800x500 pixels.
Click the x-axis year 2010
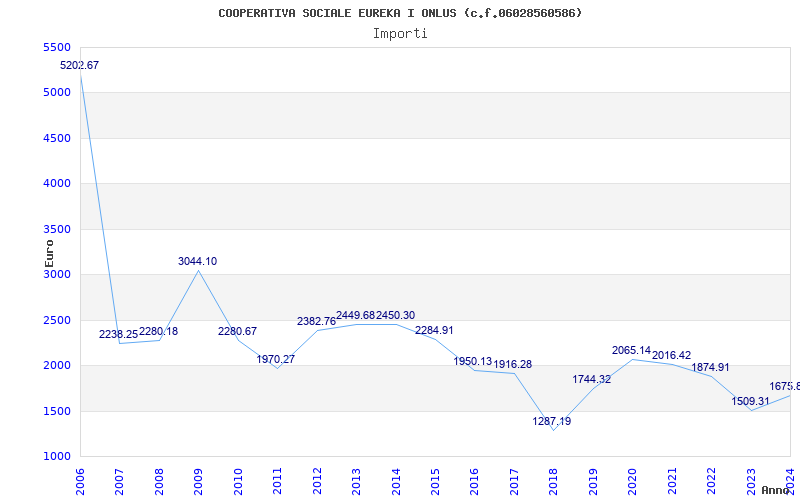(238, 482)
